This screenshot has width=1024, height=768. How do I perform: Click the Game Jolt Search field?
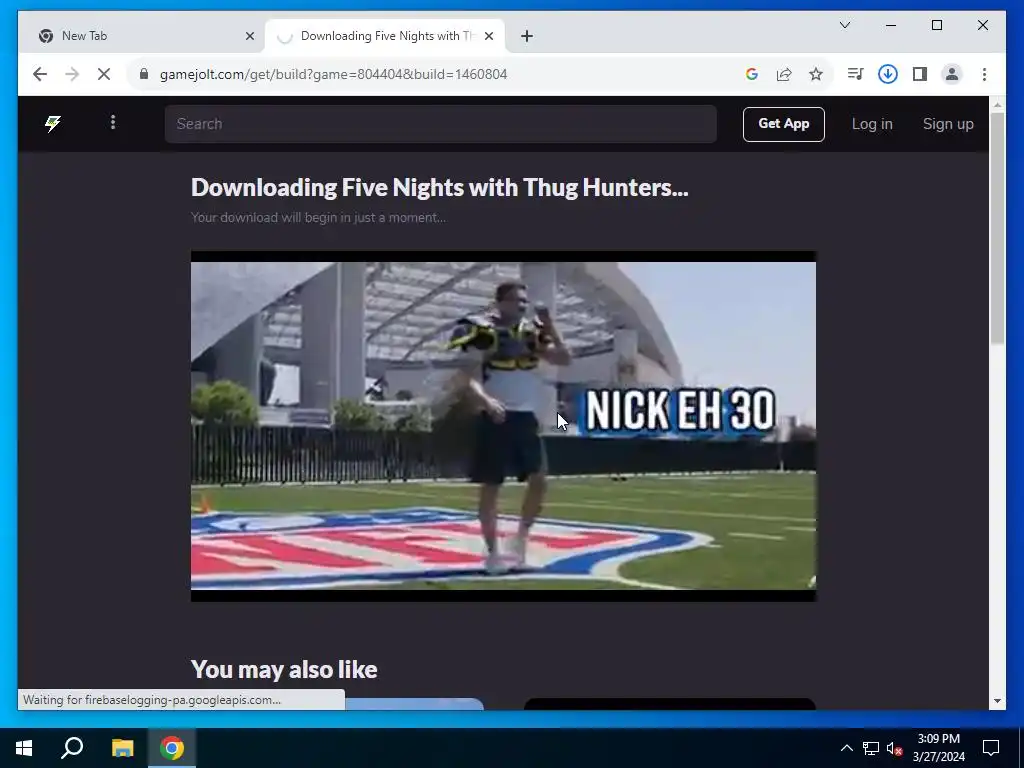click(441, 124)
